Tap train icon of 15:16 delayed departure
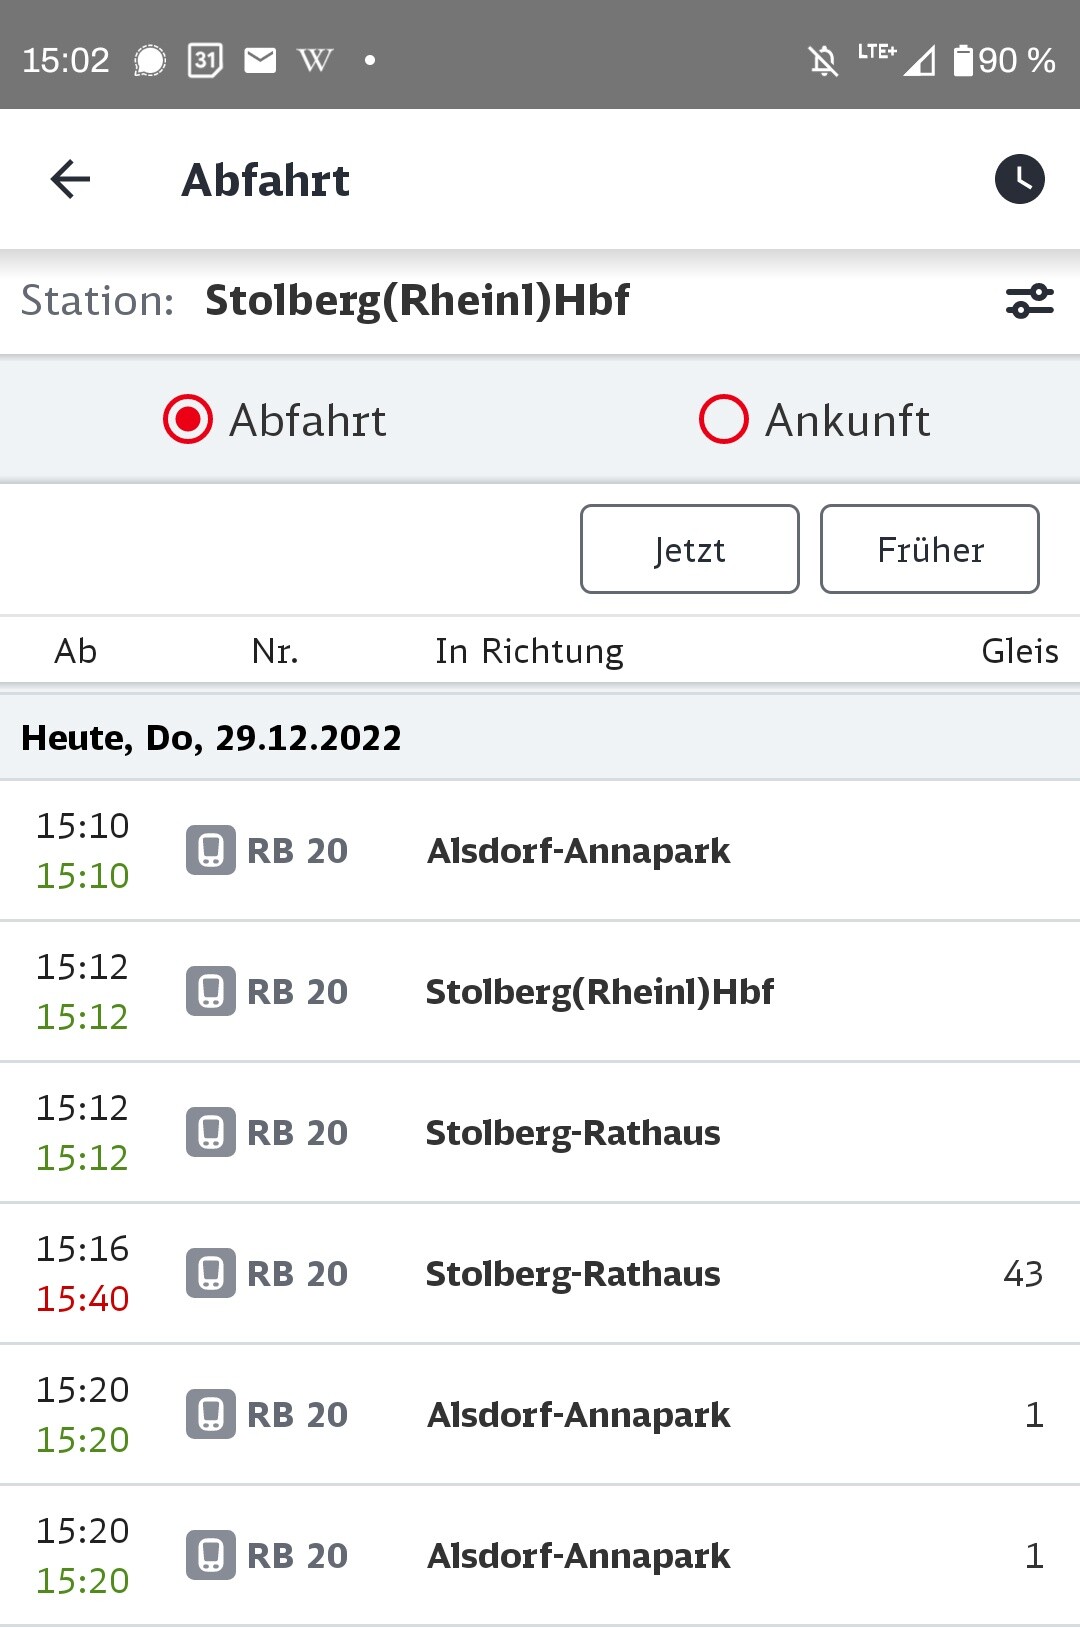The width and height of the screenshot is (1080, 1628). (x=211, y=1273)
